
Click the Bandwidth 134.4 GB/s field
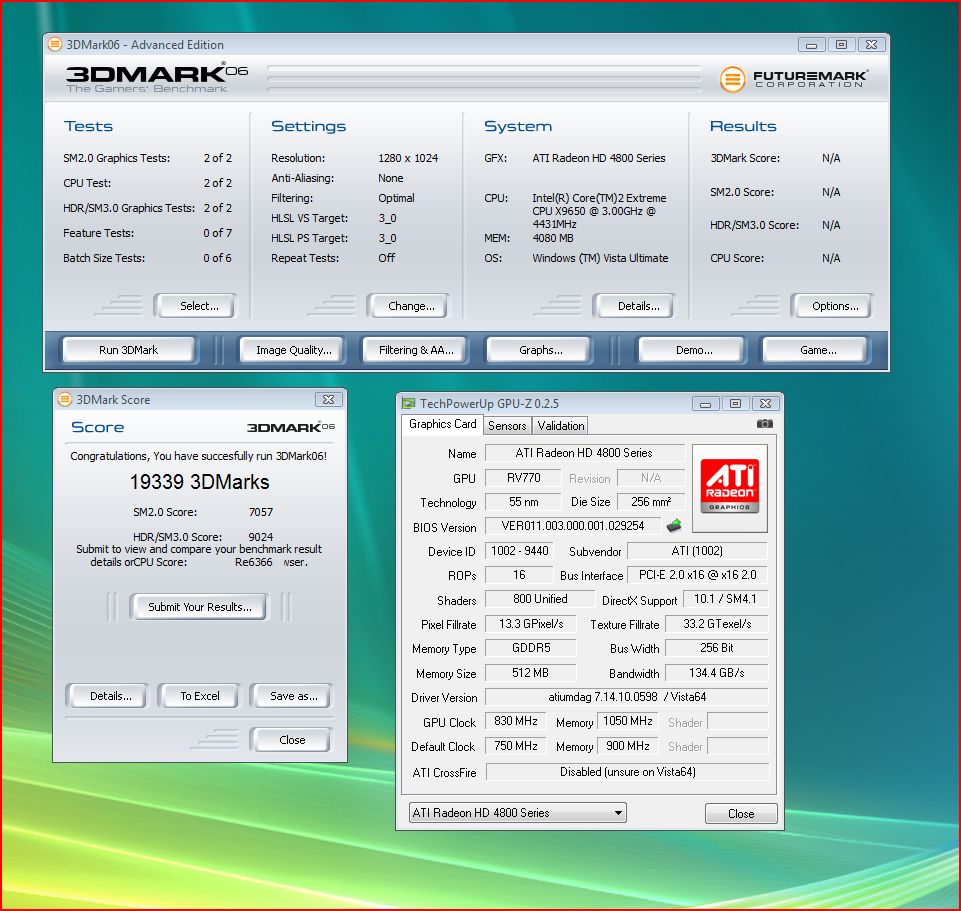[x=716, y=673]
